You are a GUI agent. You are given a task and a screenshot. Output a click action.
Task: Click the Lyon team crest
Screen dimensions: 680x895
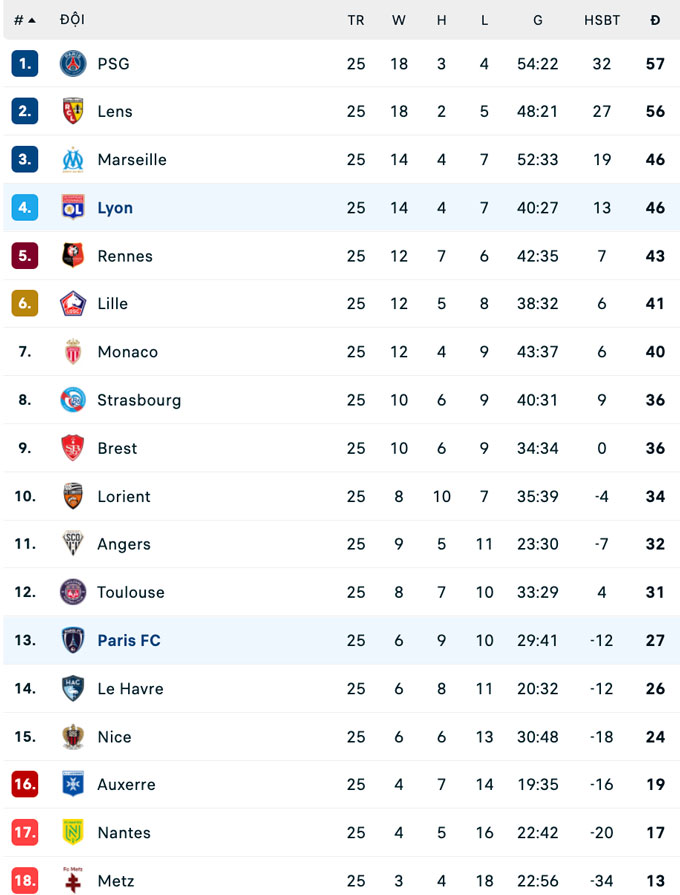pyautogui.click(x=73, y=208)
